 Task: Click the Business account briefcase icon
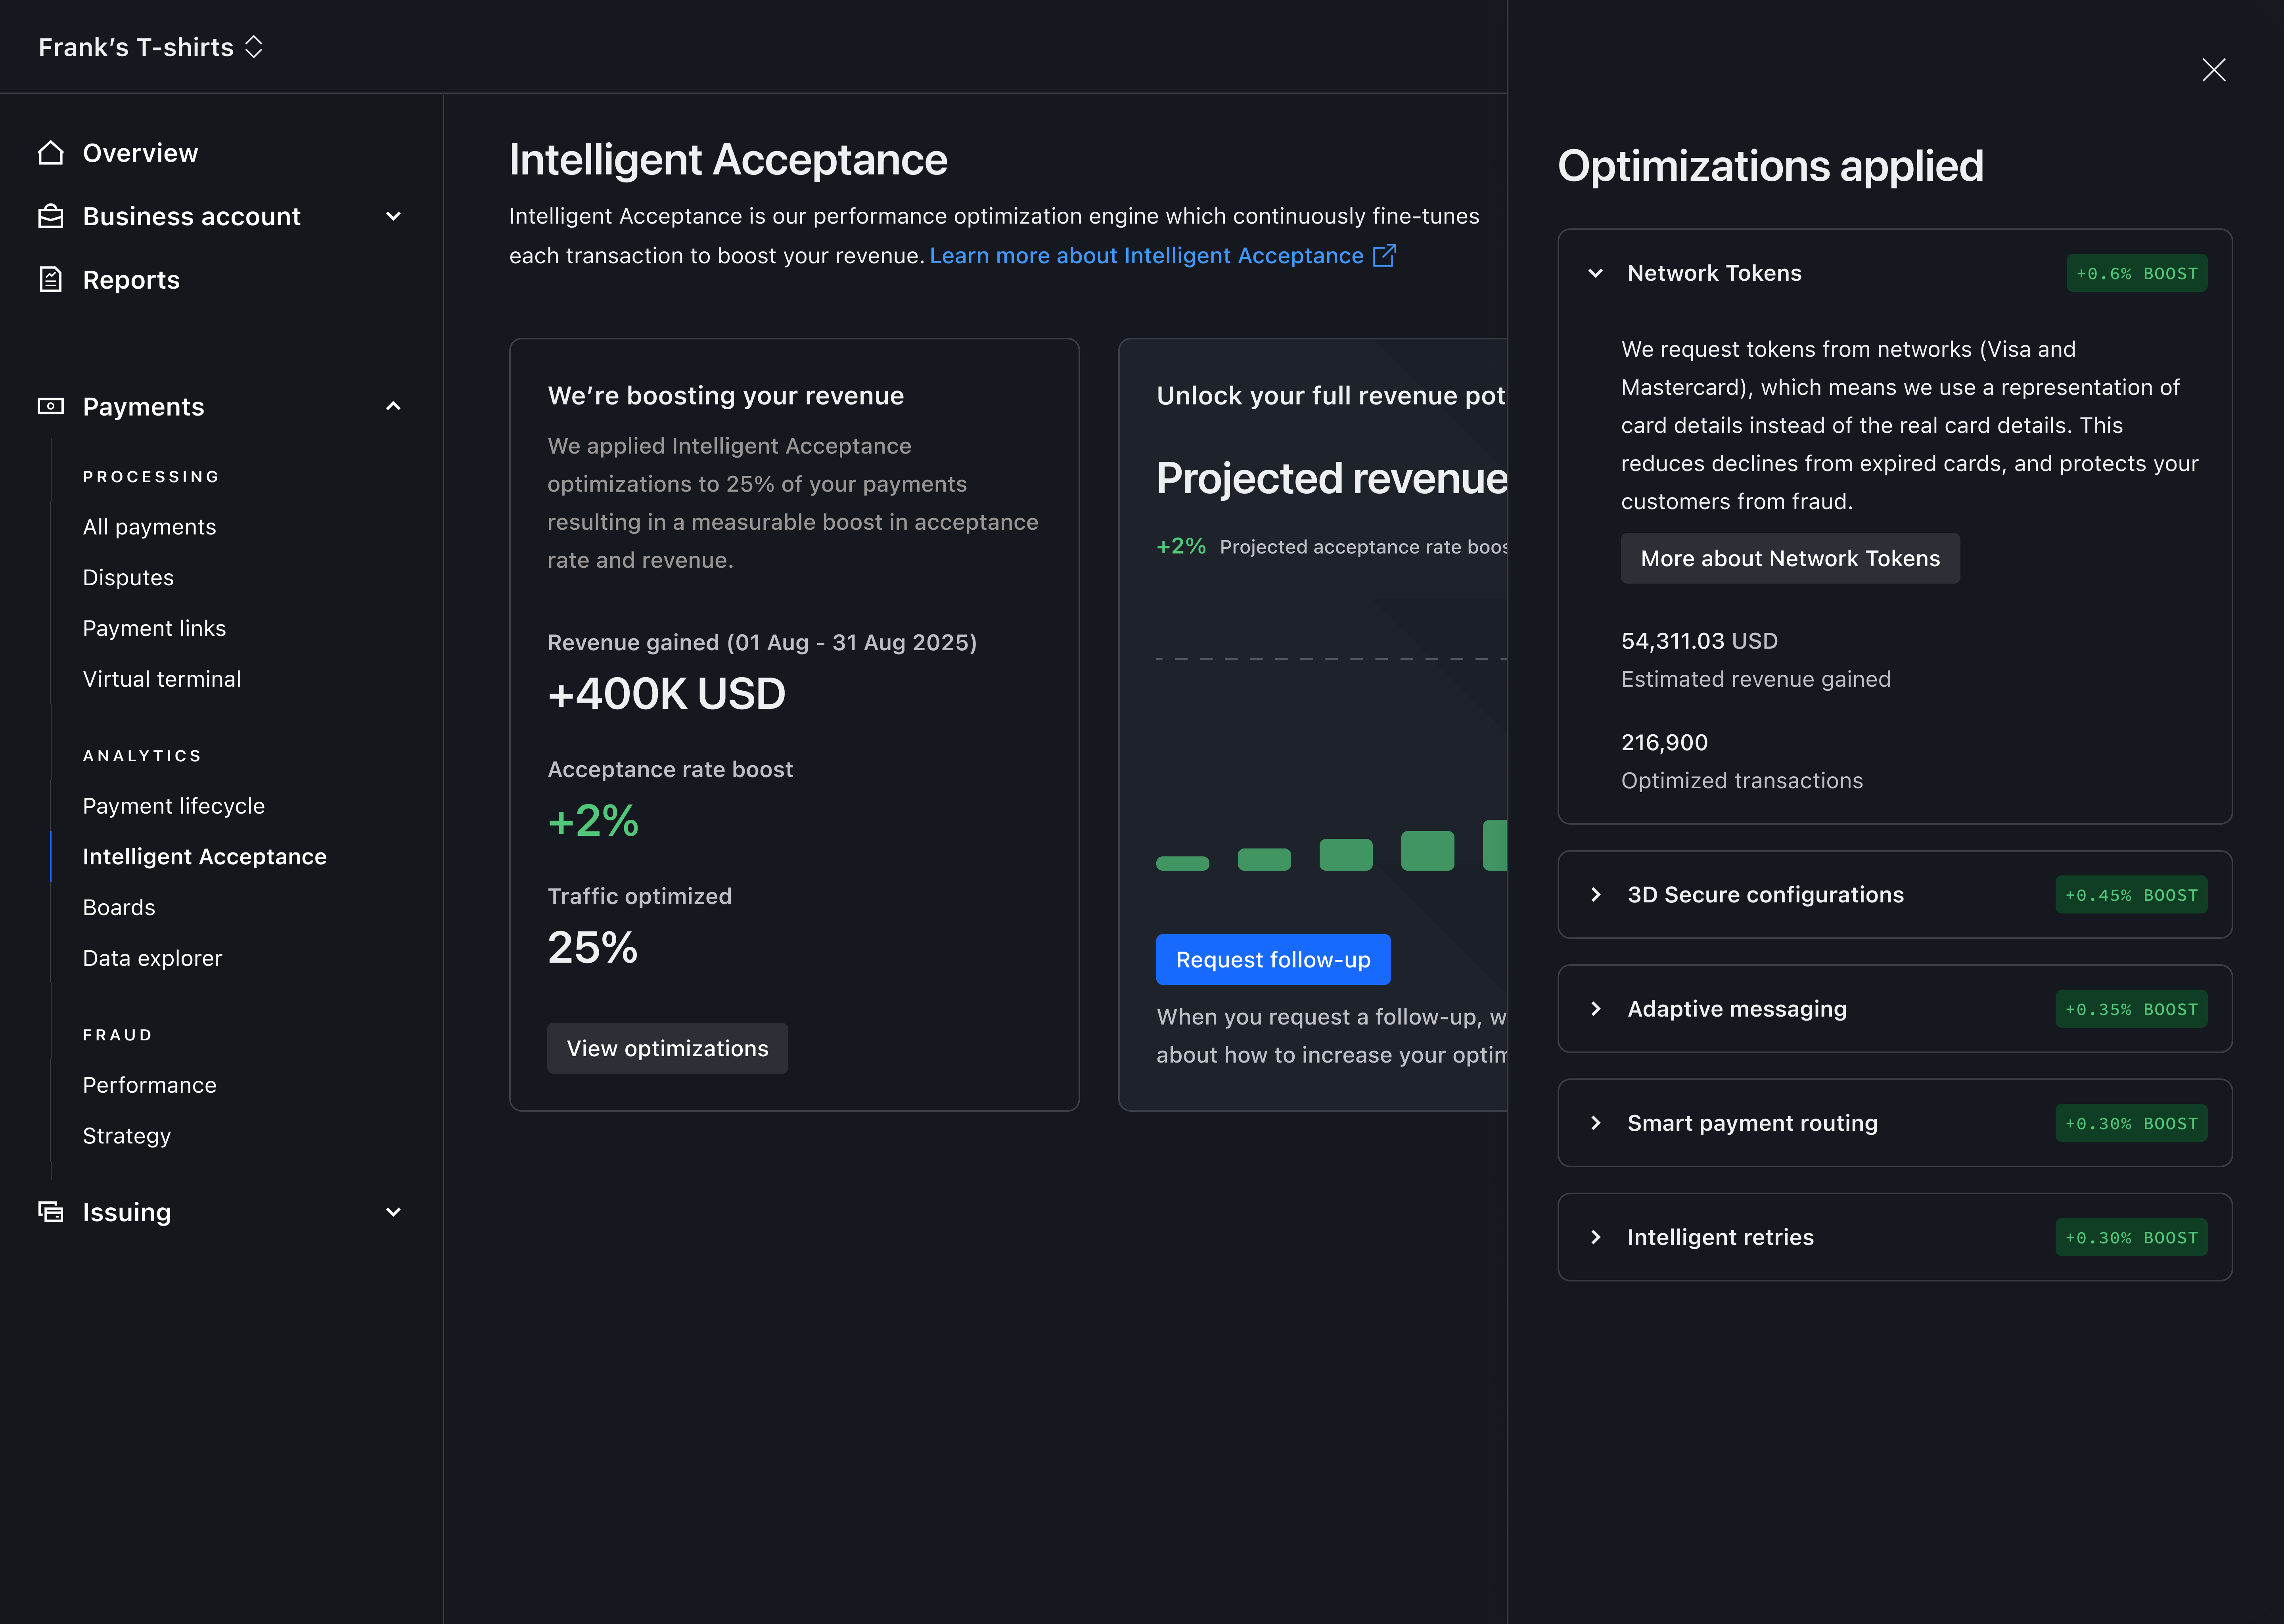51,216
